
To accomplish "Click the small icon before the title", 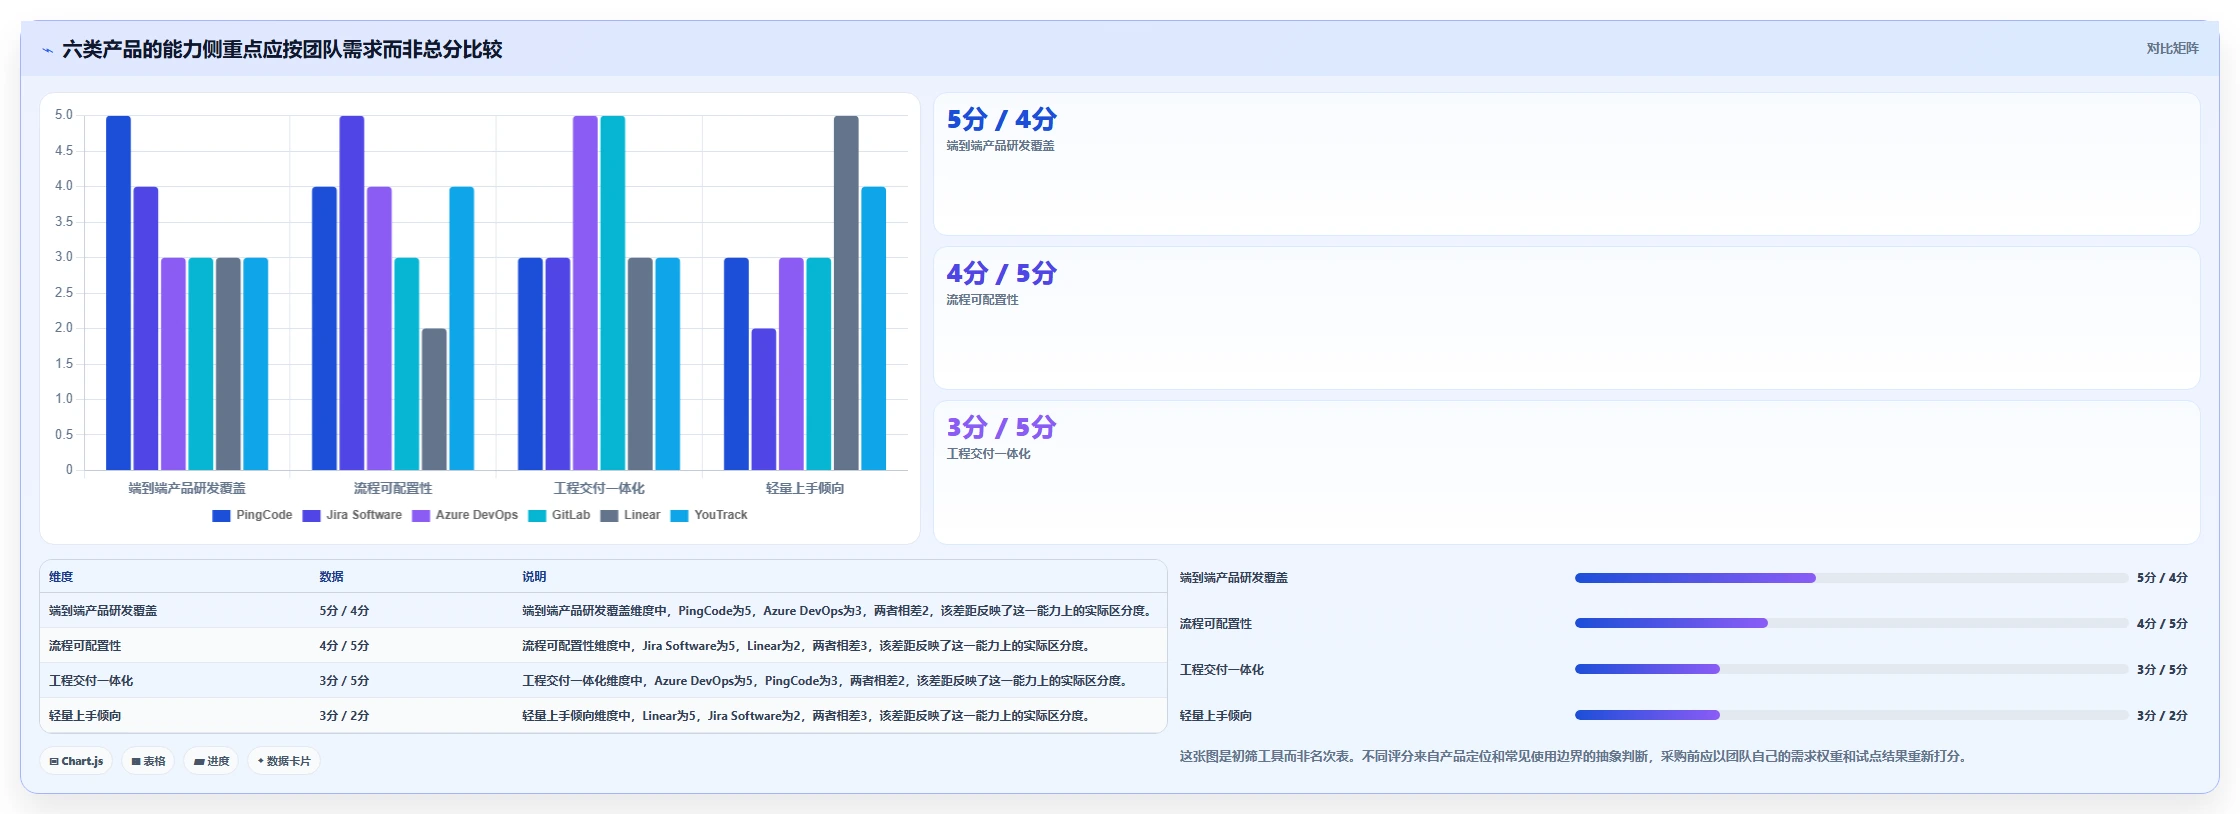I will point(47,50).
